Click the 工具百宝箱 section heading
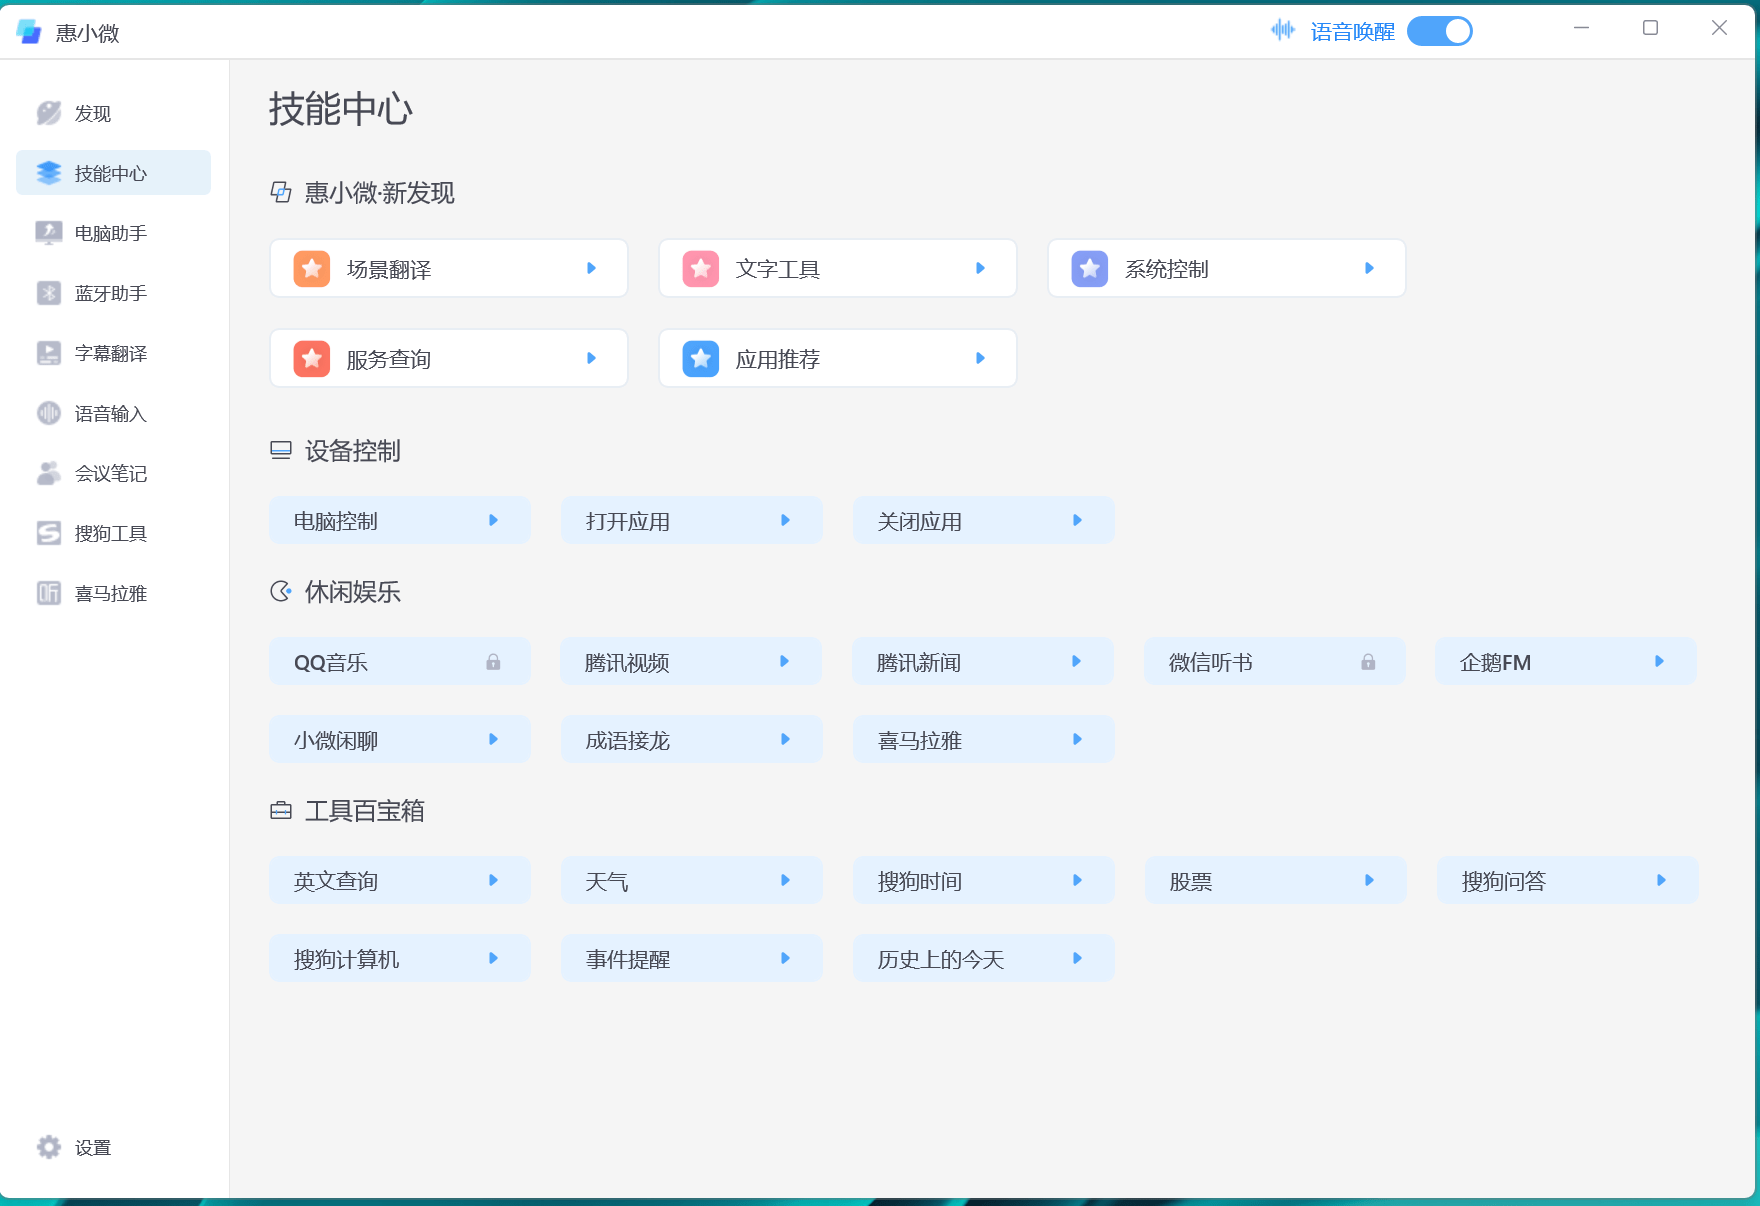Viewport: 1760px width, 1206px height. [x=364, y=811]
